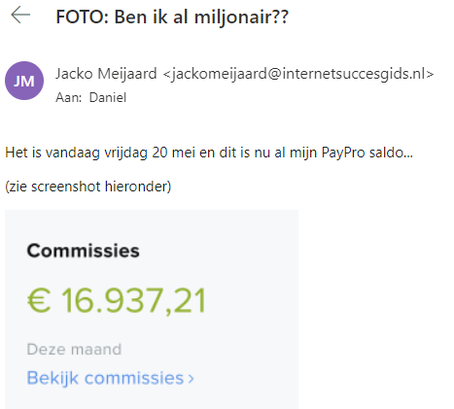Go back using the left arrow icon
454x409 pixels.
21,15
